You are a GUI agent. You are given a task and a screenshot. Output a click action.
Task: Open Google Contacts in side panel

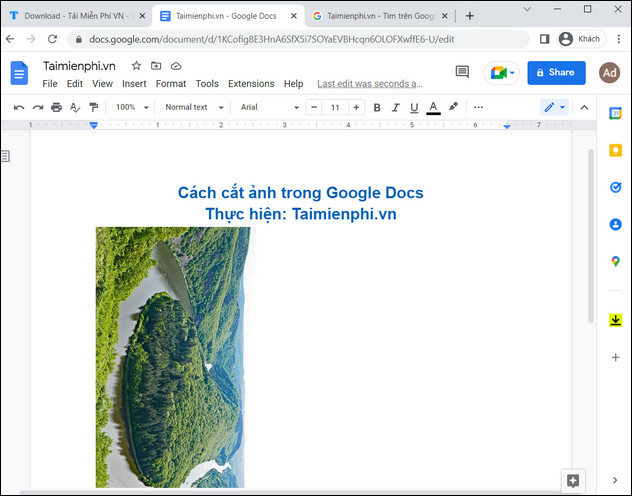[615, 224]
